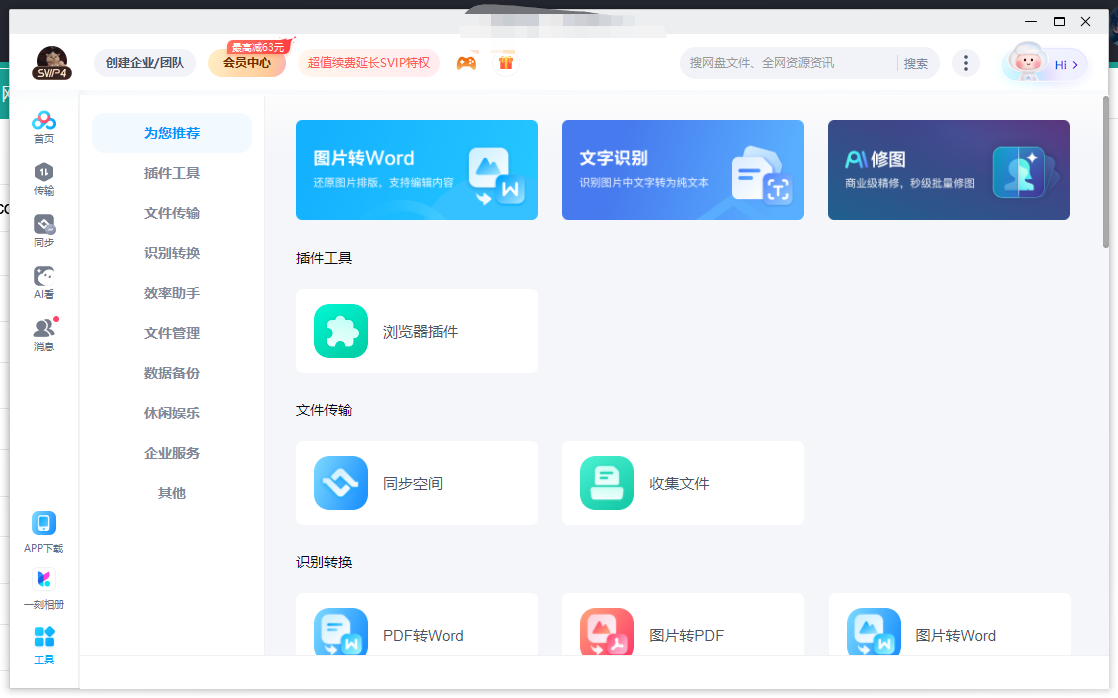Screen dimensions: 1118x698
Task: Open the 图片转Word banner card
Action: pyautogui.click(x=416, y=170)
